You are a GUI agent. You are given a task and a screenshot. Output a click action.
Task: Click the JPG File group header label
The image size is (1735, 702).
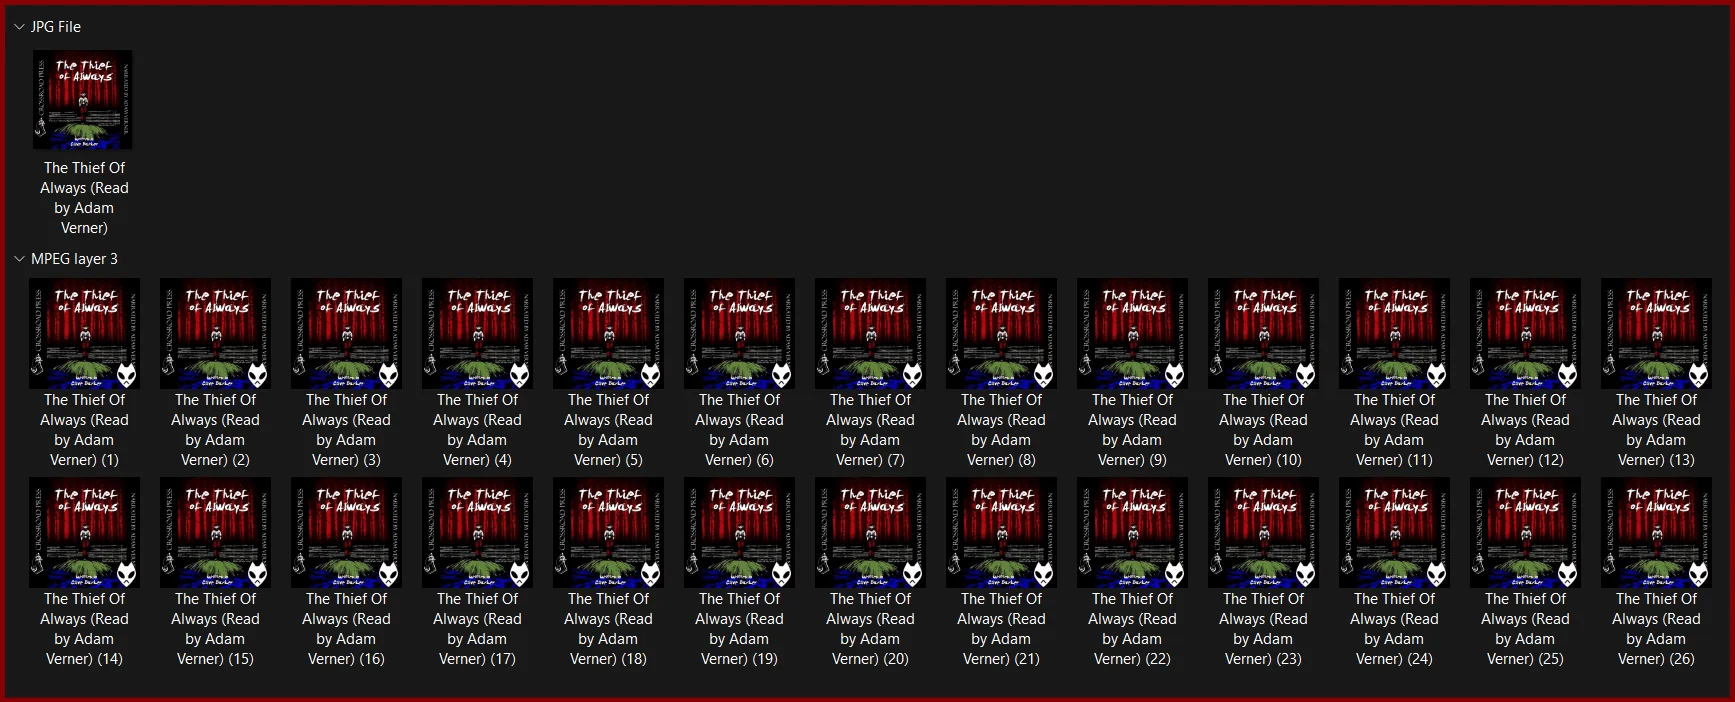point(56,27)
